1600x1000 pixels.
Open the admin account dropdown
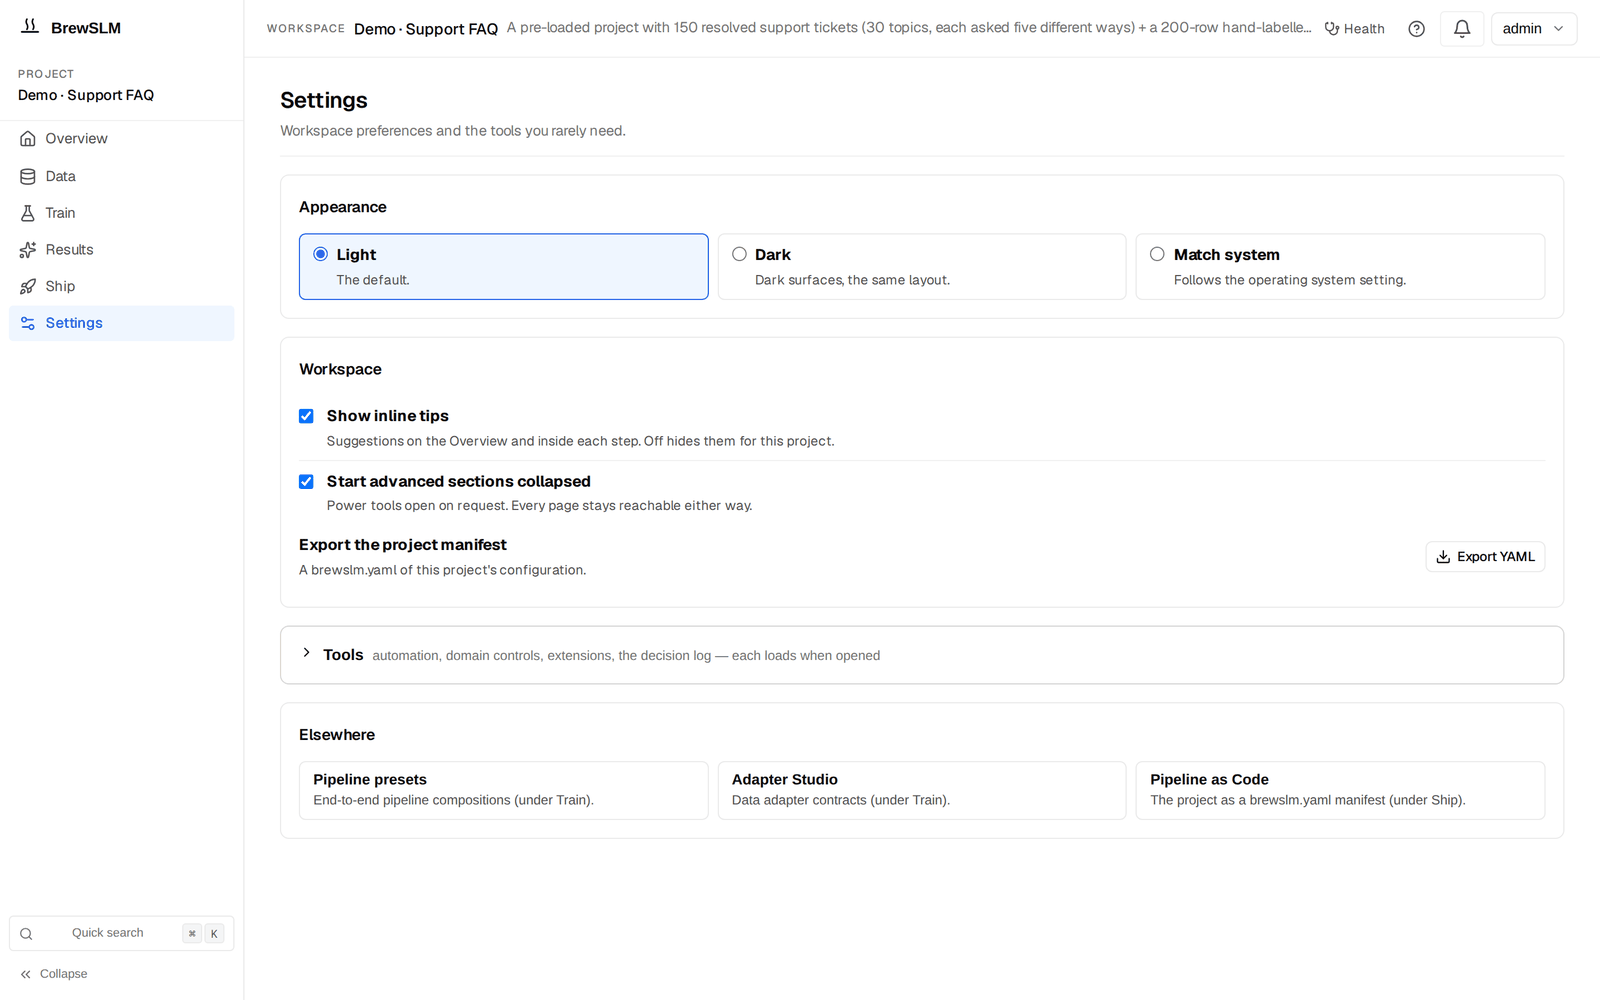[1533, 29]
